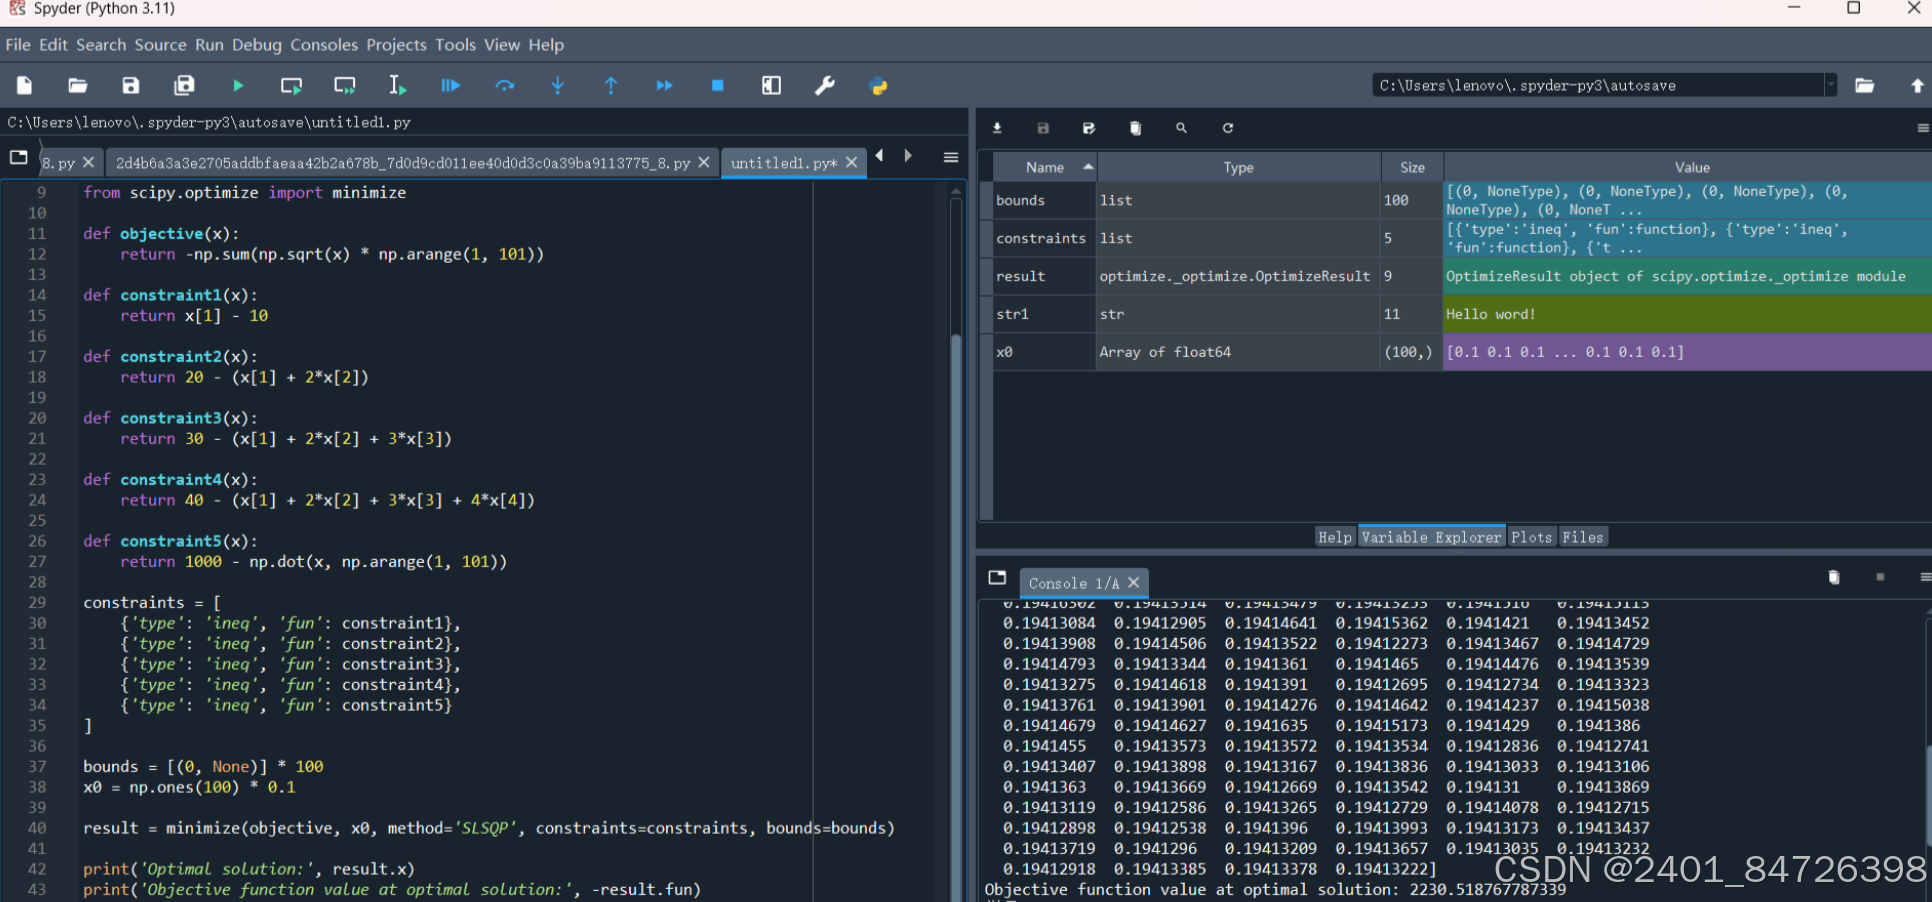
Task: Switch to the Files pane tab
Action: coord(1582,537)
